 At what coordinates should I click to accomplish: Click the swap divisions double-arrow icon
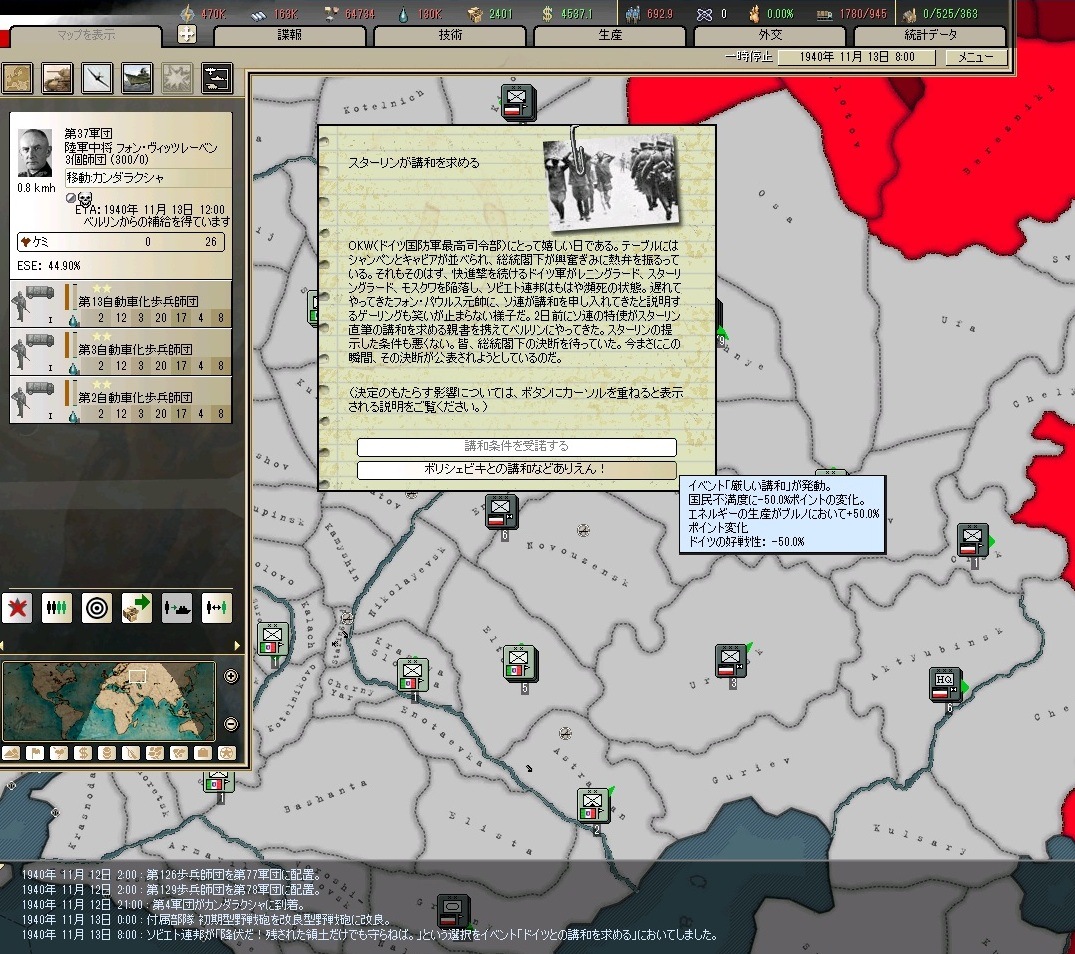tap(217, 607)
